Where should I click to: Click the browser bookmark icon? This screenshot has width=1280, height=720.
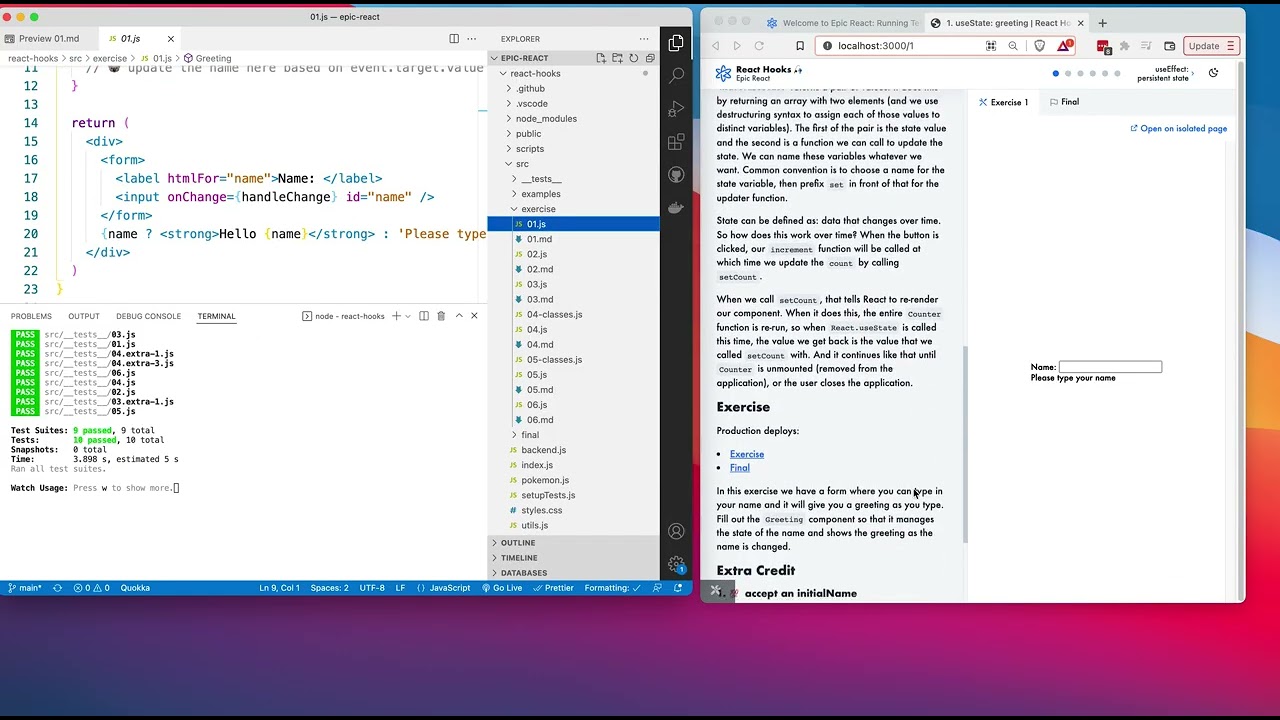coord(800,46)
